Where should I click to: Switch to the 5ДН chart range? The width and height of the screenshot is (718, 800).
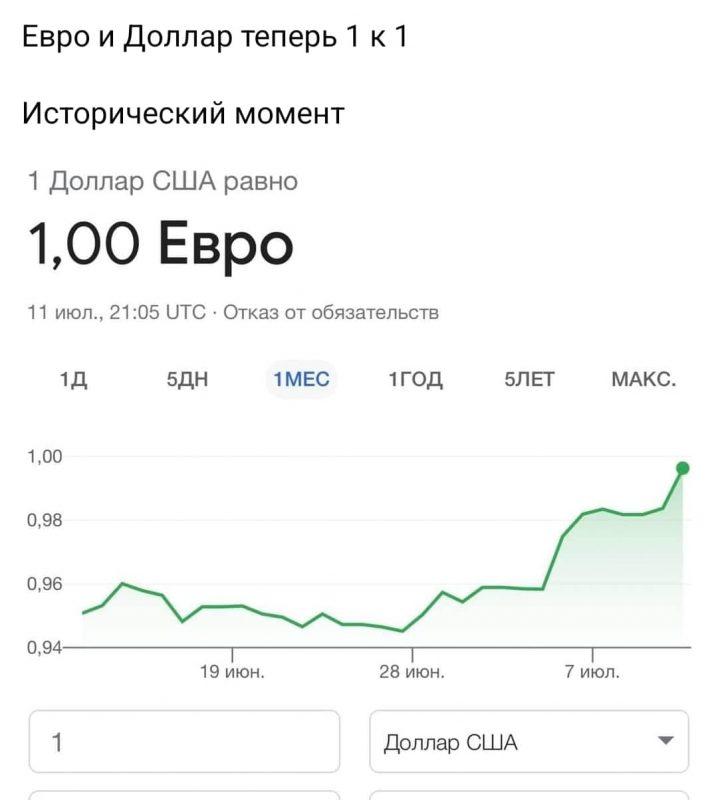point(187,380)
